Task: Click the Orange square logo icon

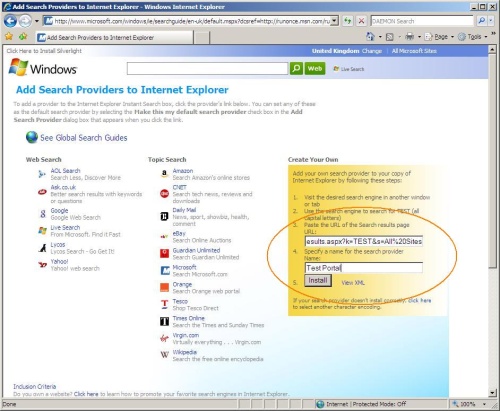Action: pos(165,287)
